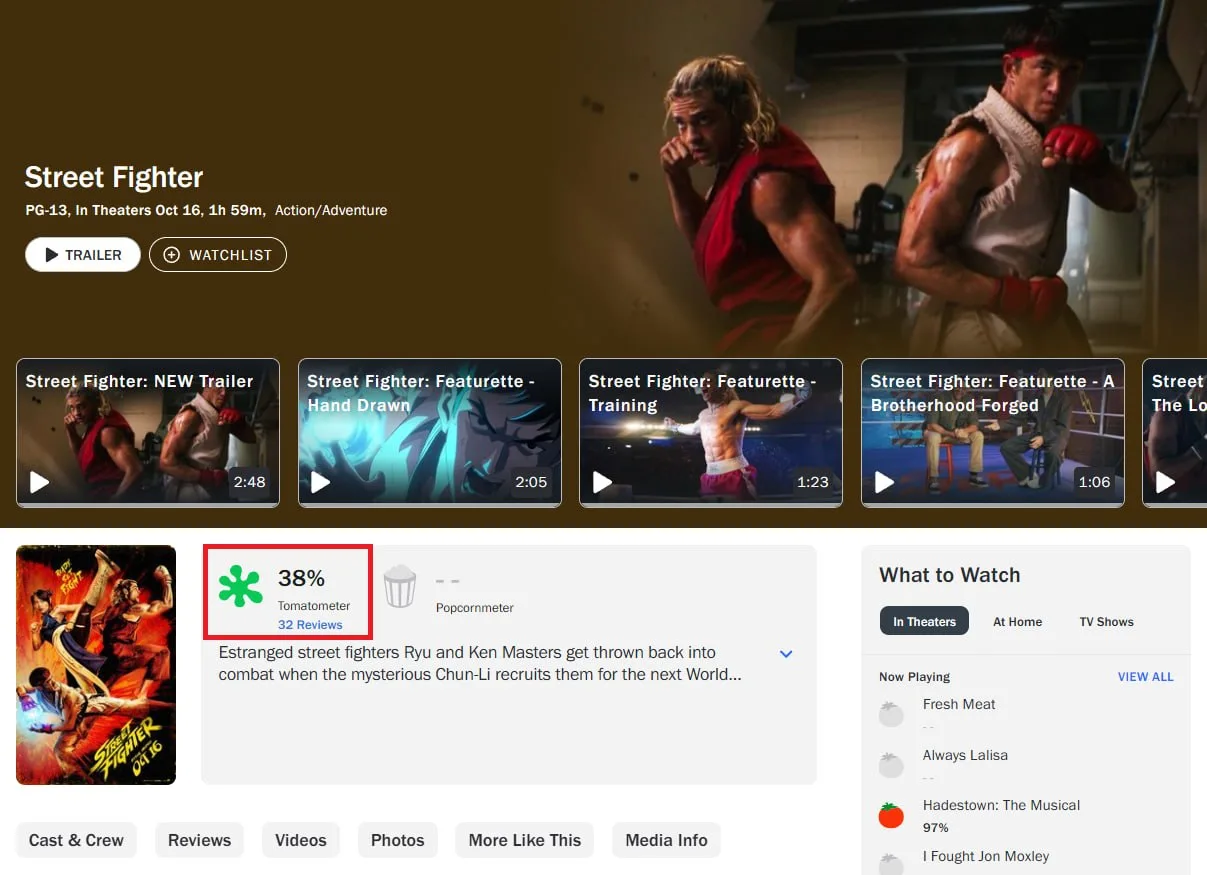Open Hadestown: The Musical link
1207x875 pixels.
pyautogui.click(x=1001, y=805)
